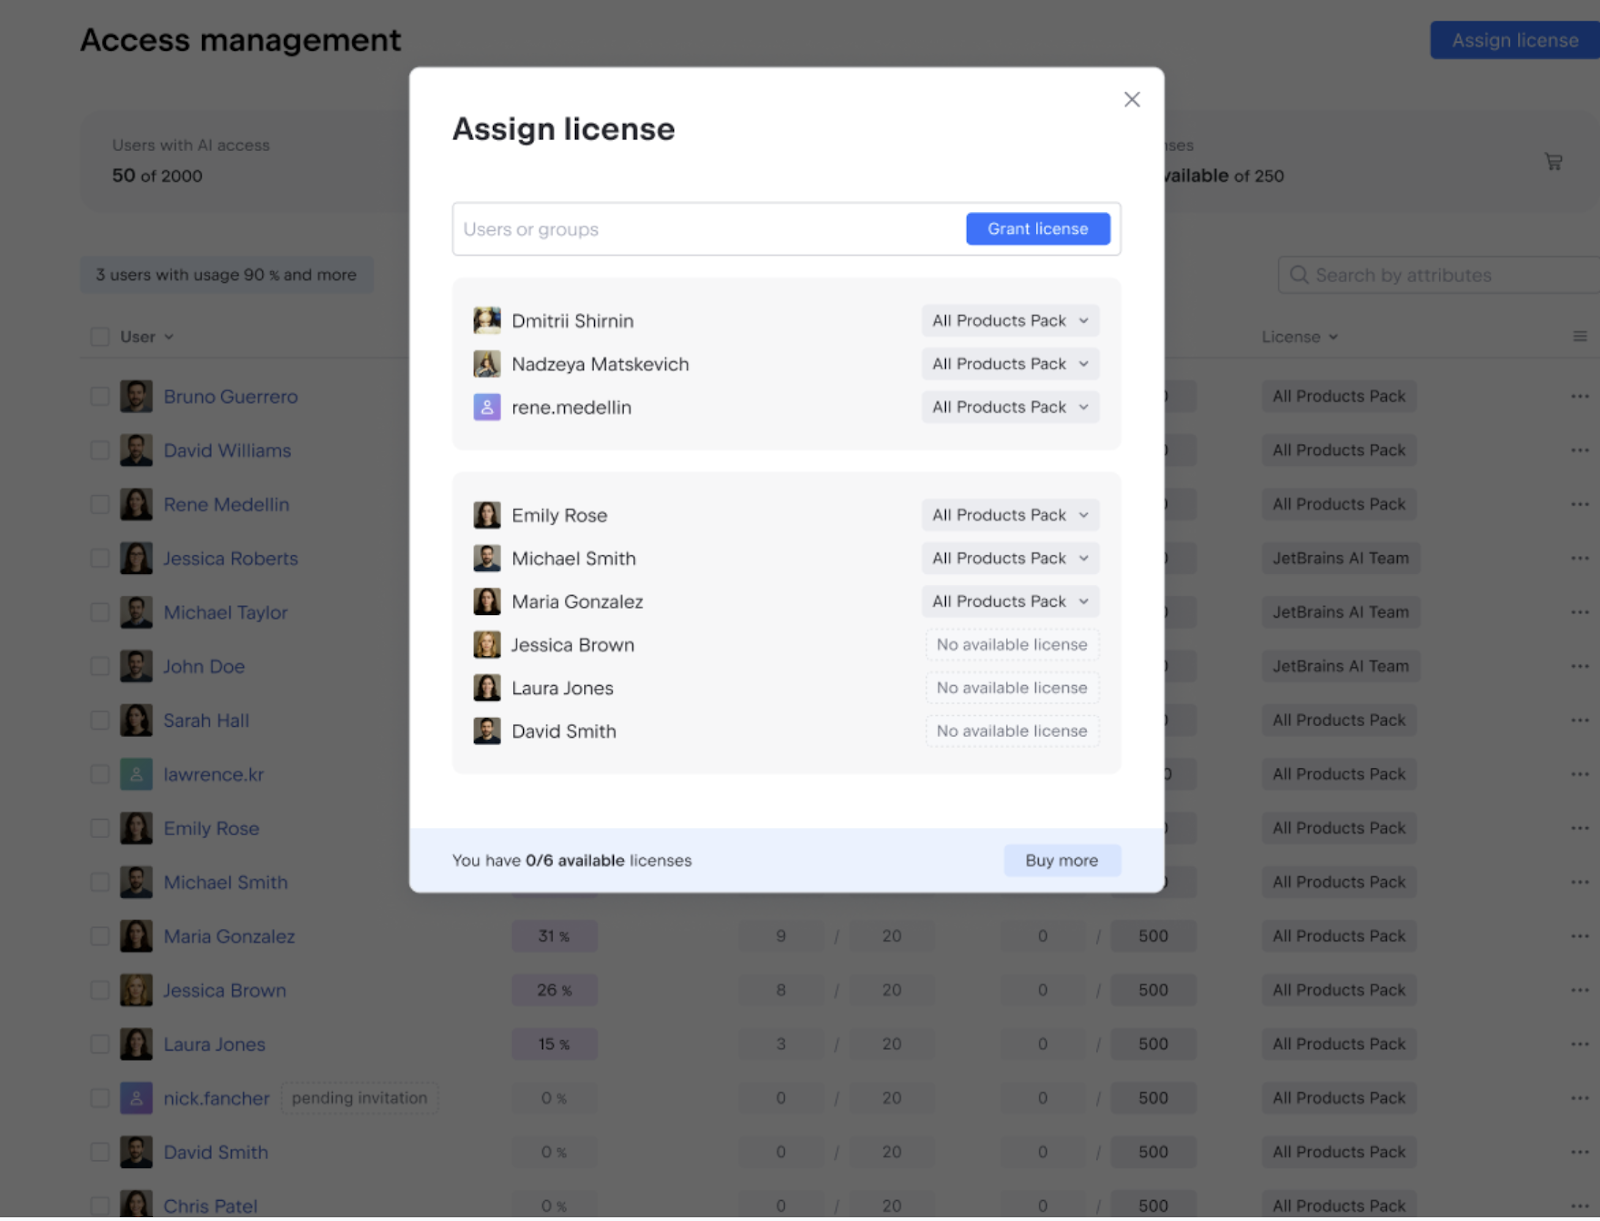Select the 3 users with usage 90% filter
Image resolution: width=1600 pixels, height=1221 pixels.
226,275
